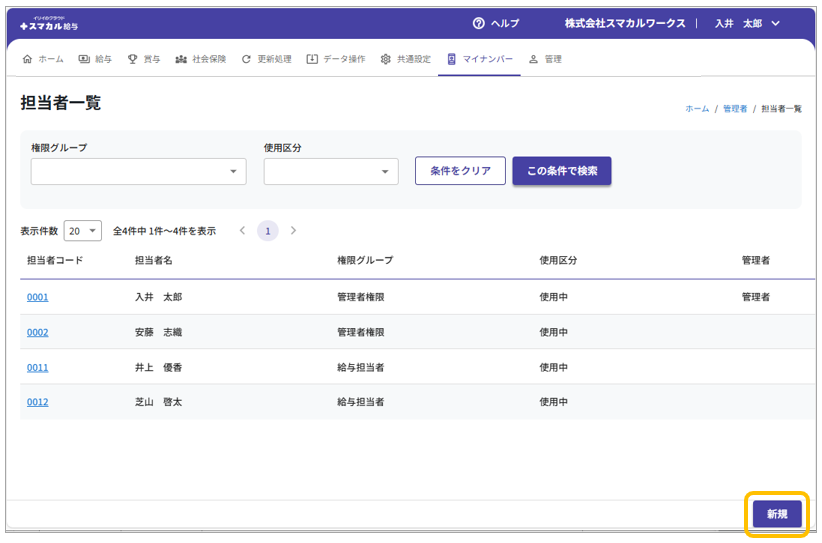
Task: Click the Help question mark icon
Action: (x=479, y=23)
